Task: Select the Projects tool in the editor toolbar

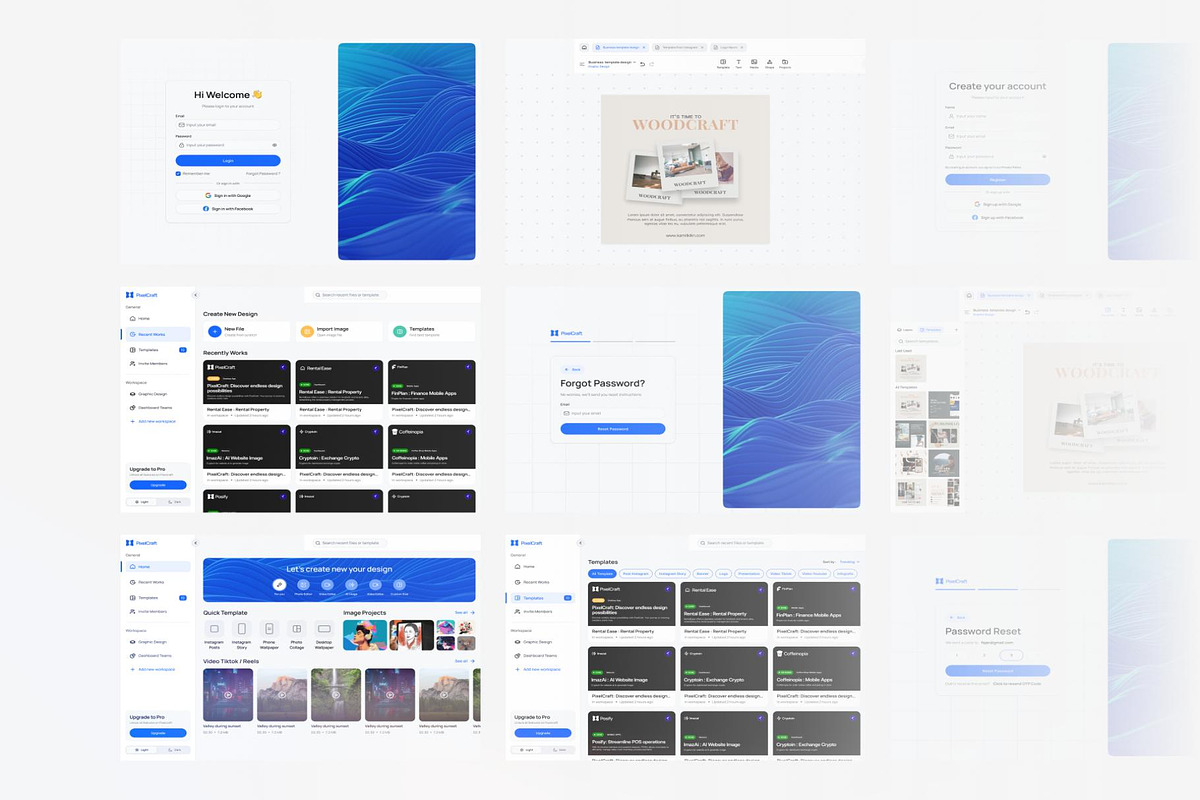Action: point(785,63)
